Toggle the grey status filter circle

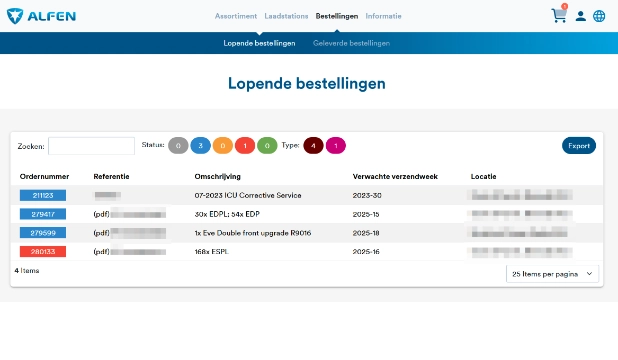tap(178, 146)
